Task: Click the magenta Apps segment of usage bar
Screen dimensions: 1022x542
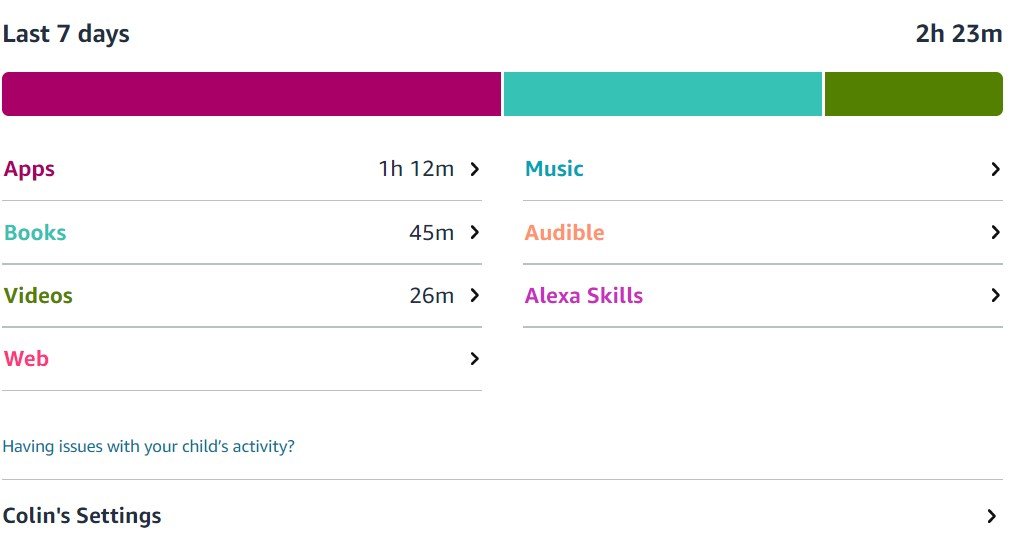Action: click(251, 94)
